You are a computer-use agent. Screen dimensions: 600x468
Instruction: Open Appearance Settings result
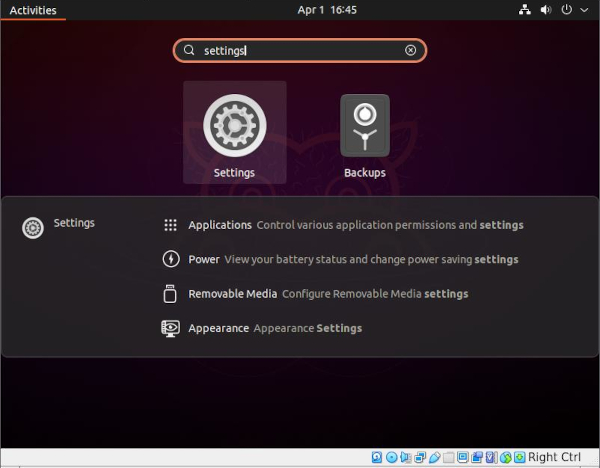275,328
